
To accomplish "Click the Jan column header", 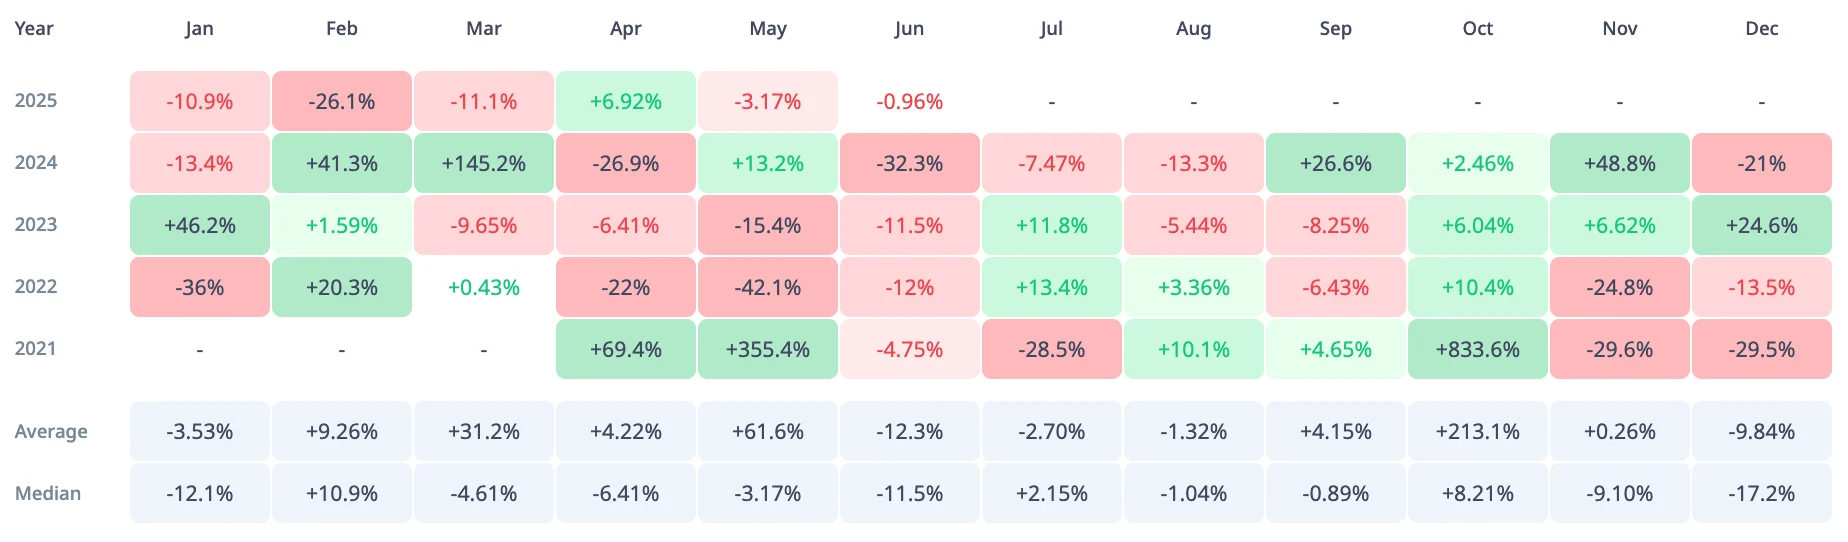I will pyautogui.click(x=199, y=29).
